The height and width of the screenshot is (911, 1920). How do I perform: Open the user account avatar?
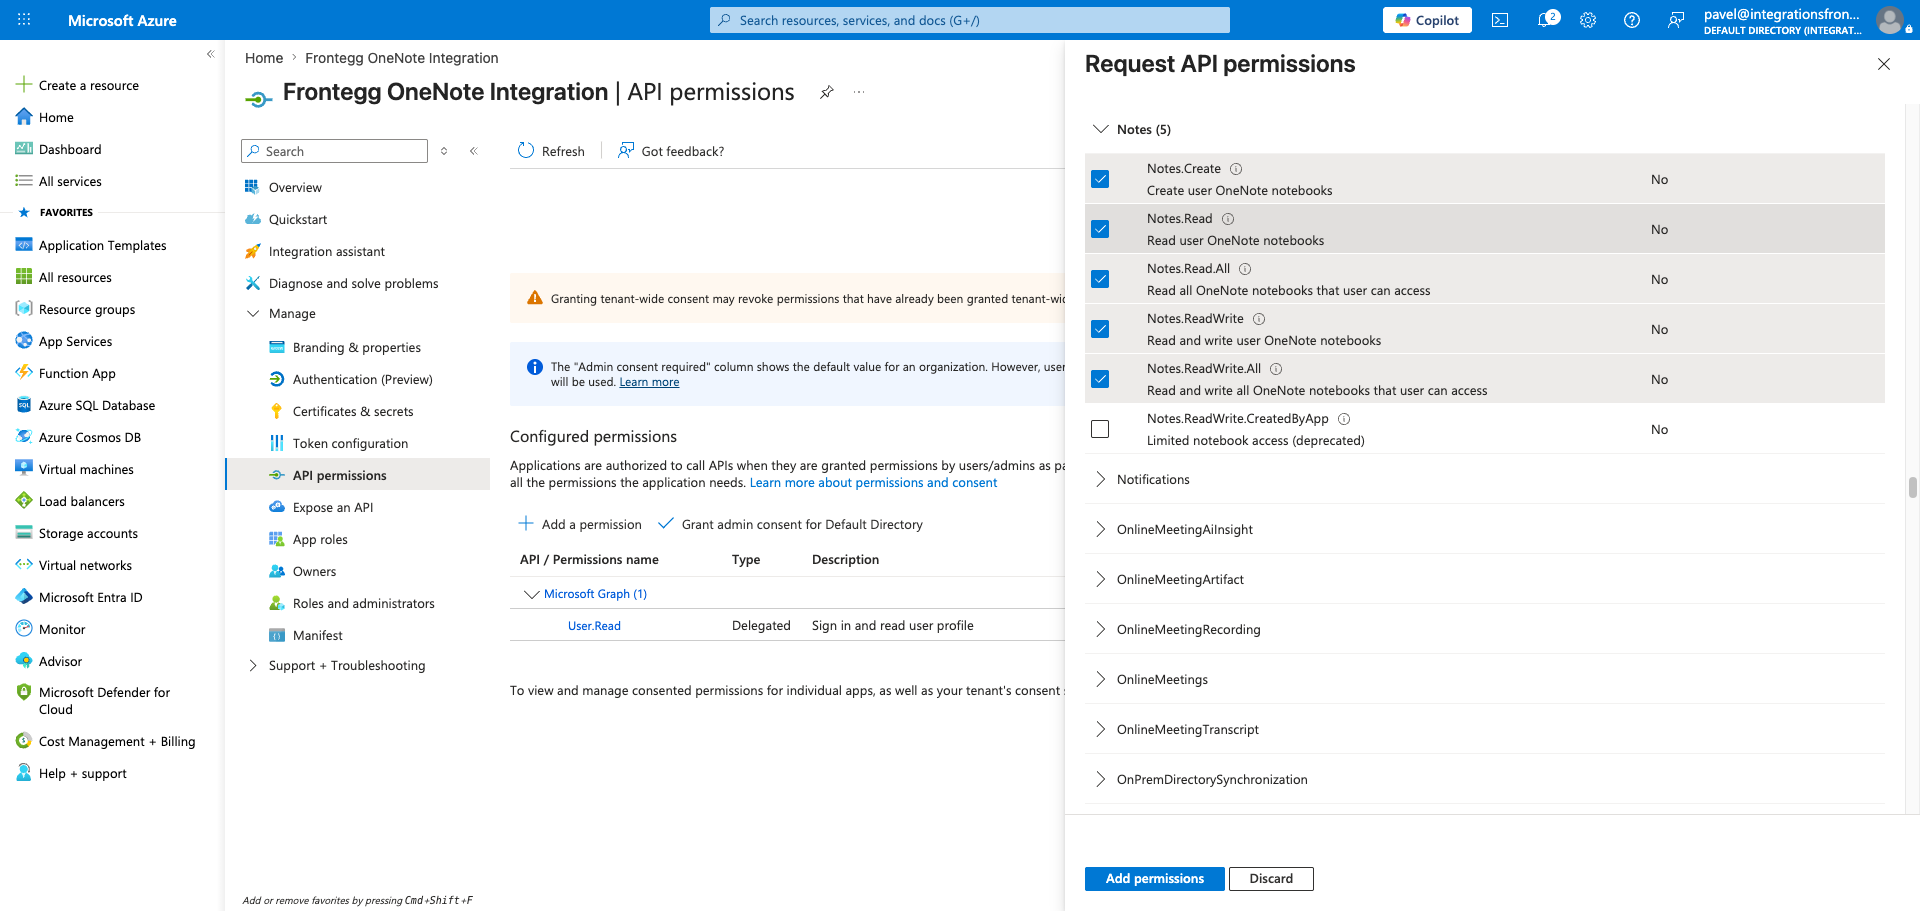coord(1890,20)
